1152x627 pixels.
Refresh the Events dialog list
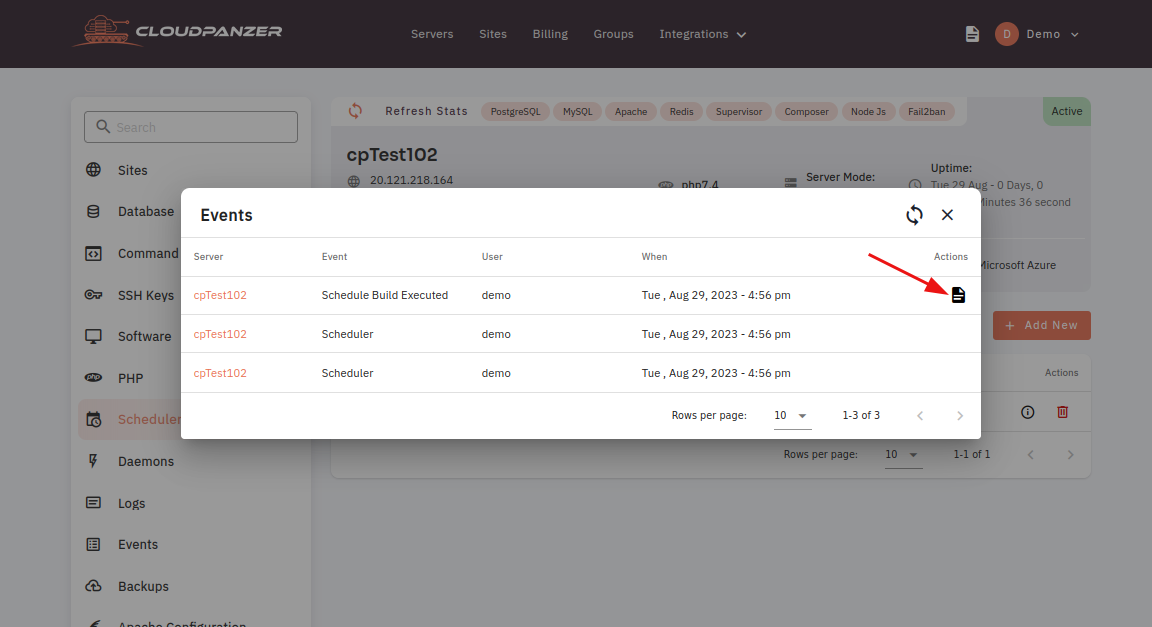click(914, 215)
